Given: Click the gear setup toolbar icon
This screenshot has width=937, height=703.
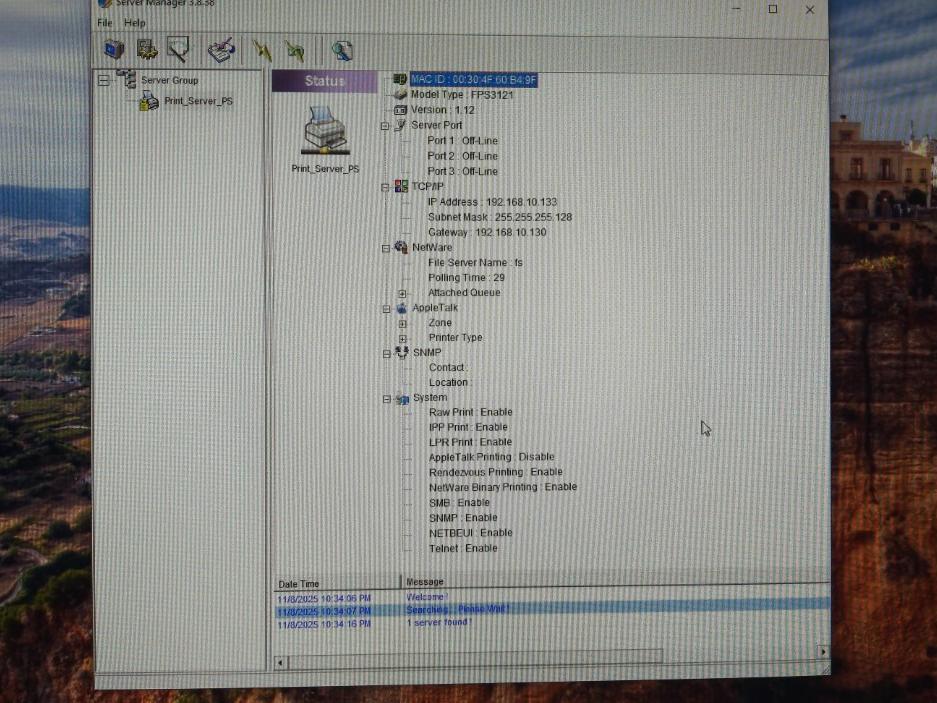Looking at the screenshot, I should [x=147, y=49].
